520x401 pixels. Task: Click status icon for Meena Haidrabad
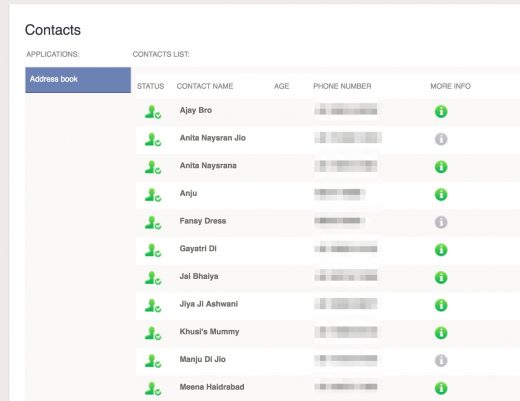(153, 389)
